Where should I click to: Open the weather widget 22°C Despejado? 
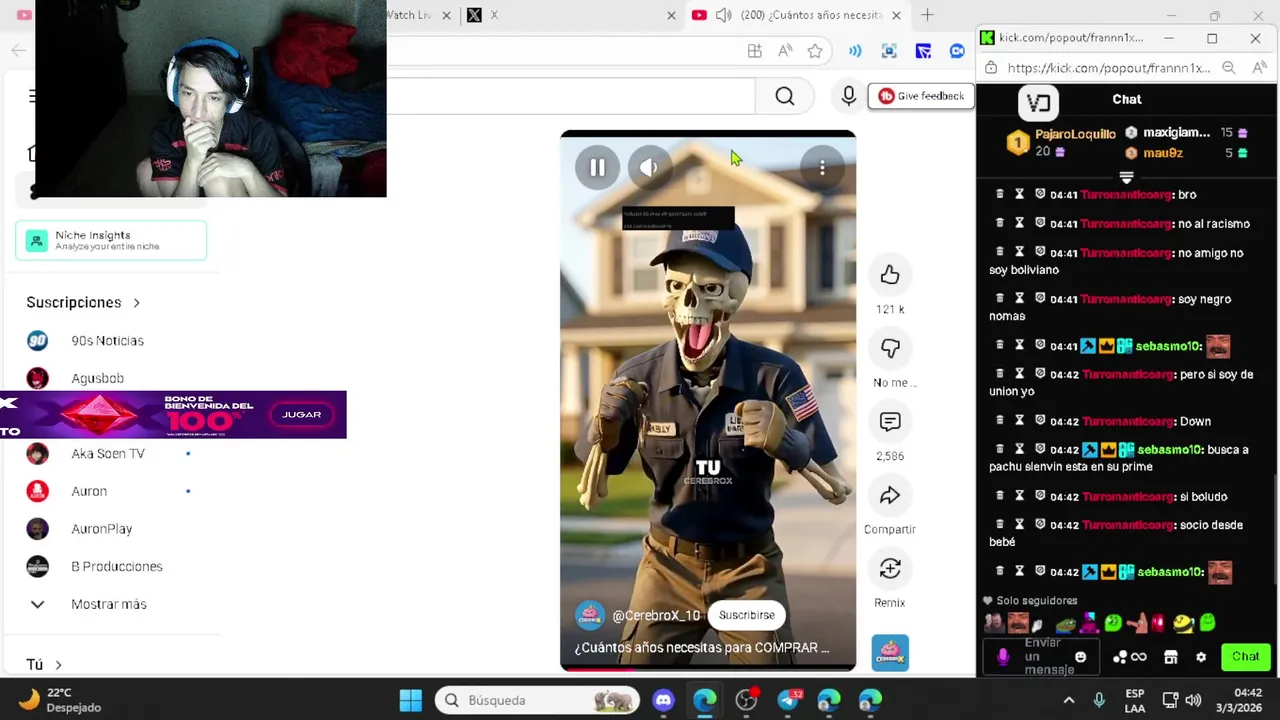tap(62, 700)
